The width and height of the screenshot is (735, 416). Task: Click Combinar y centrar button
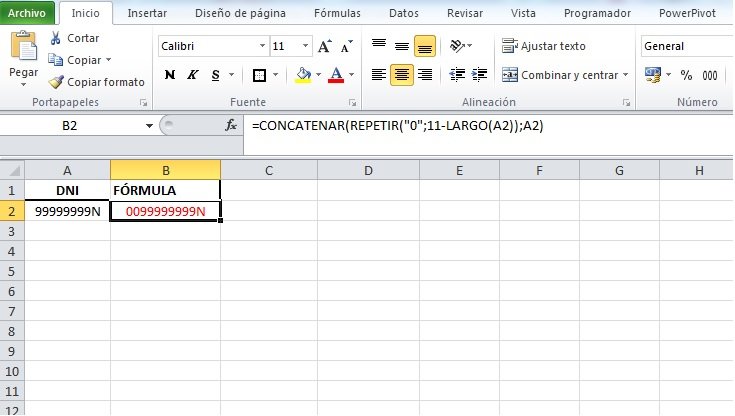point(560,75)
